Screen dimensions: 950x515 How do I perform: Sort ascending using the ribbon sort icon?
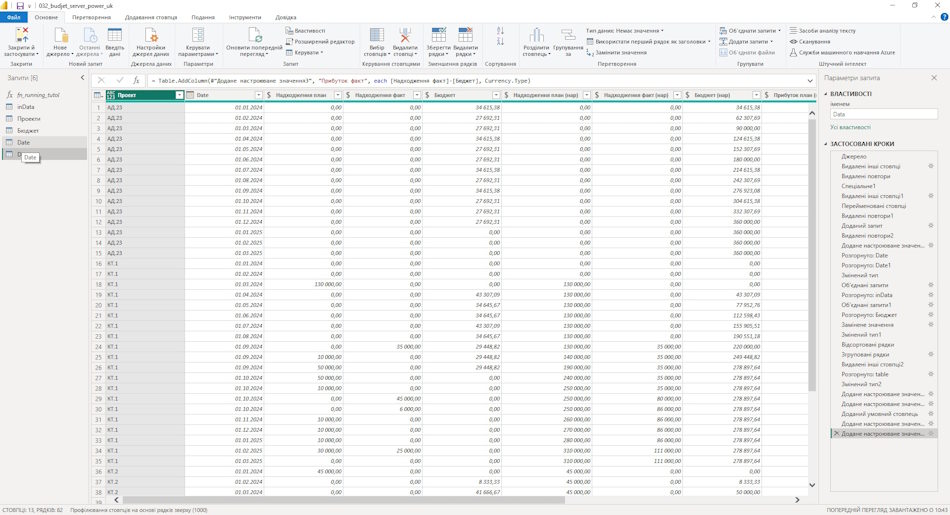pyautogui.click(x=500, y=30)
